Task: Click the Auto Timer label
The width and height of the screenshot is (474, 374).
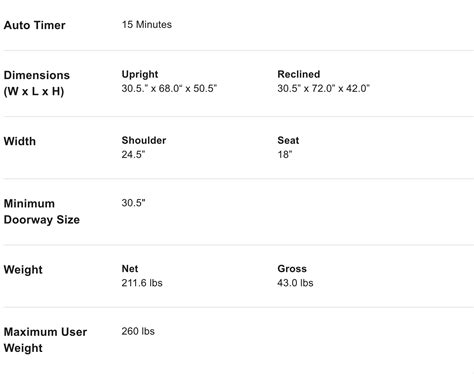Action: tap(34, 25)
